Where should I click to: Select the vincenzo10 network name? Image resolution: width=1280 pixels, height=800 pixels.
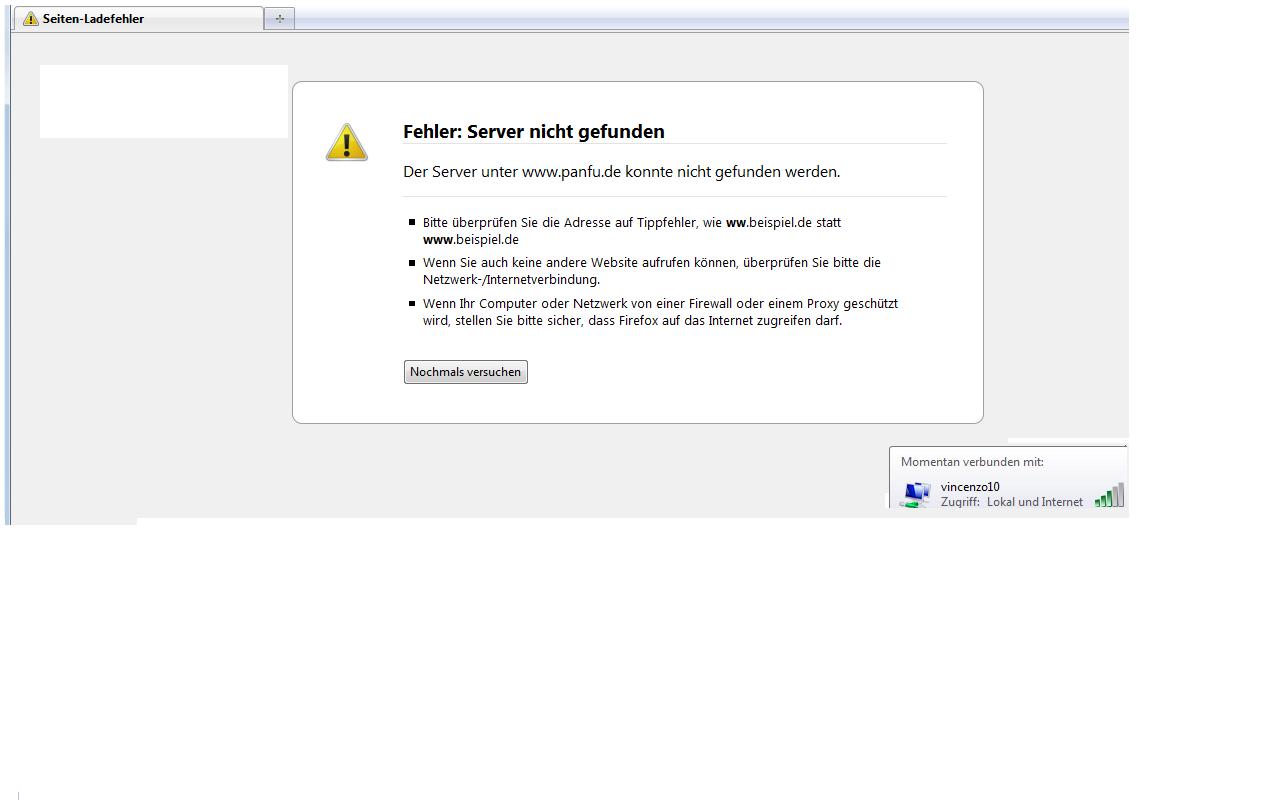tap(970, 487)
